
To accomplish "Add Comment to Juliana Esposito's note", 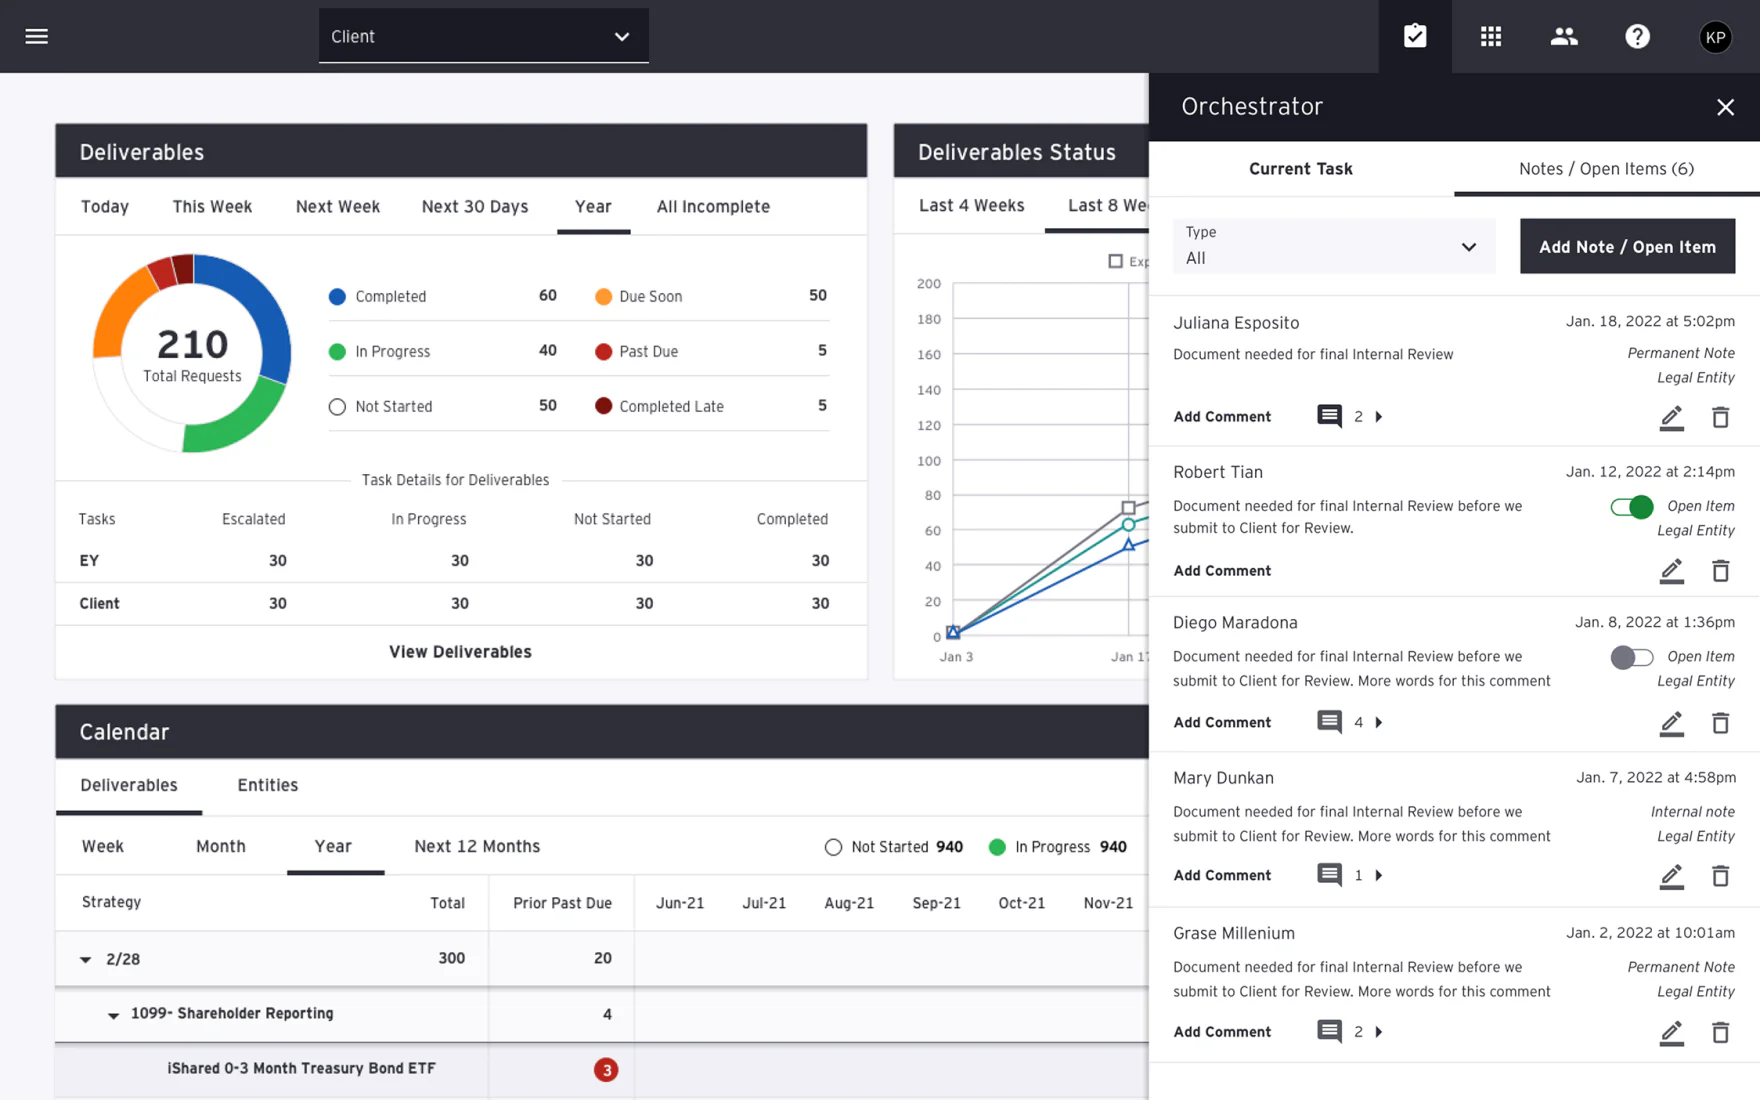I will (x=1222, y=416).
